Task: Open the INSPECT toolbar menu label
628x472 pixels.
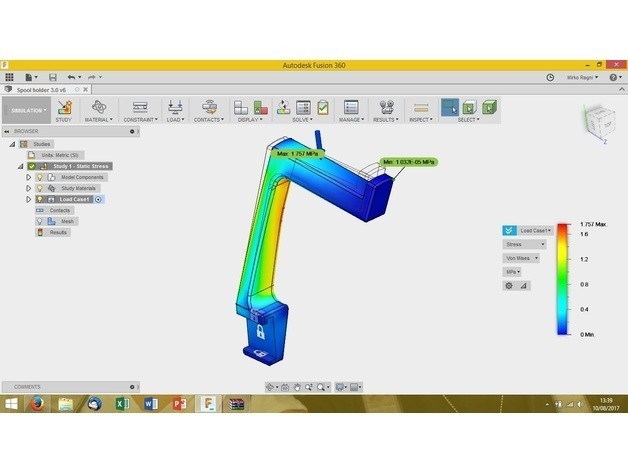Action: tap(421, 120)
